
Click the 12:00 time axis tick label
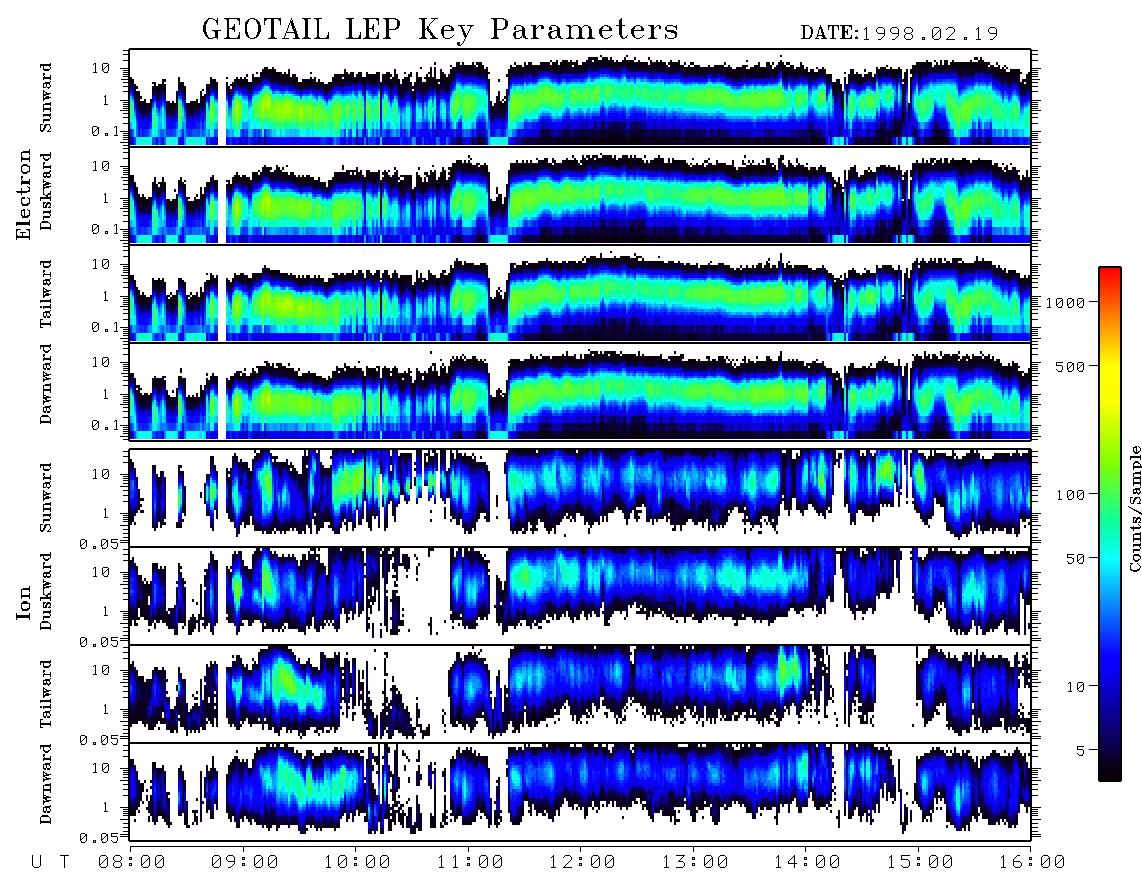tap(583, 862)
